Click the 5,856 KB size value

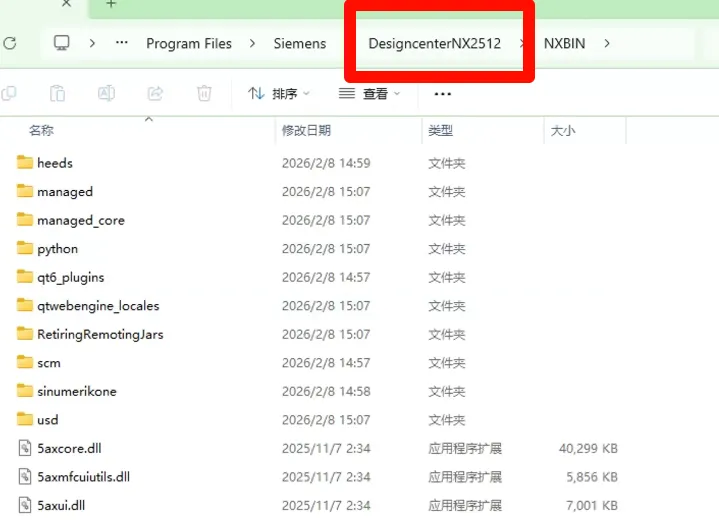(x=592, y=477)
